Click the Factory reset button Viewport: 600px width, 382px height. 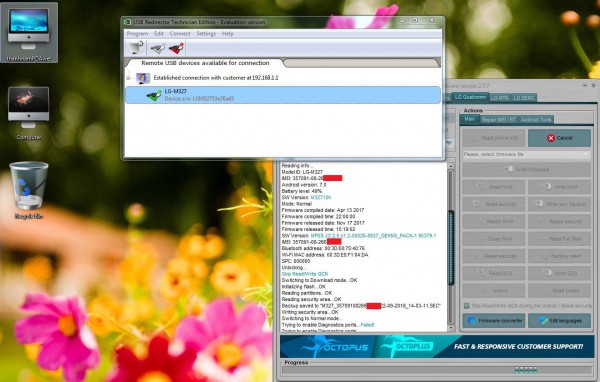(x=559, y=256)
